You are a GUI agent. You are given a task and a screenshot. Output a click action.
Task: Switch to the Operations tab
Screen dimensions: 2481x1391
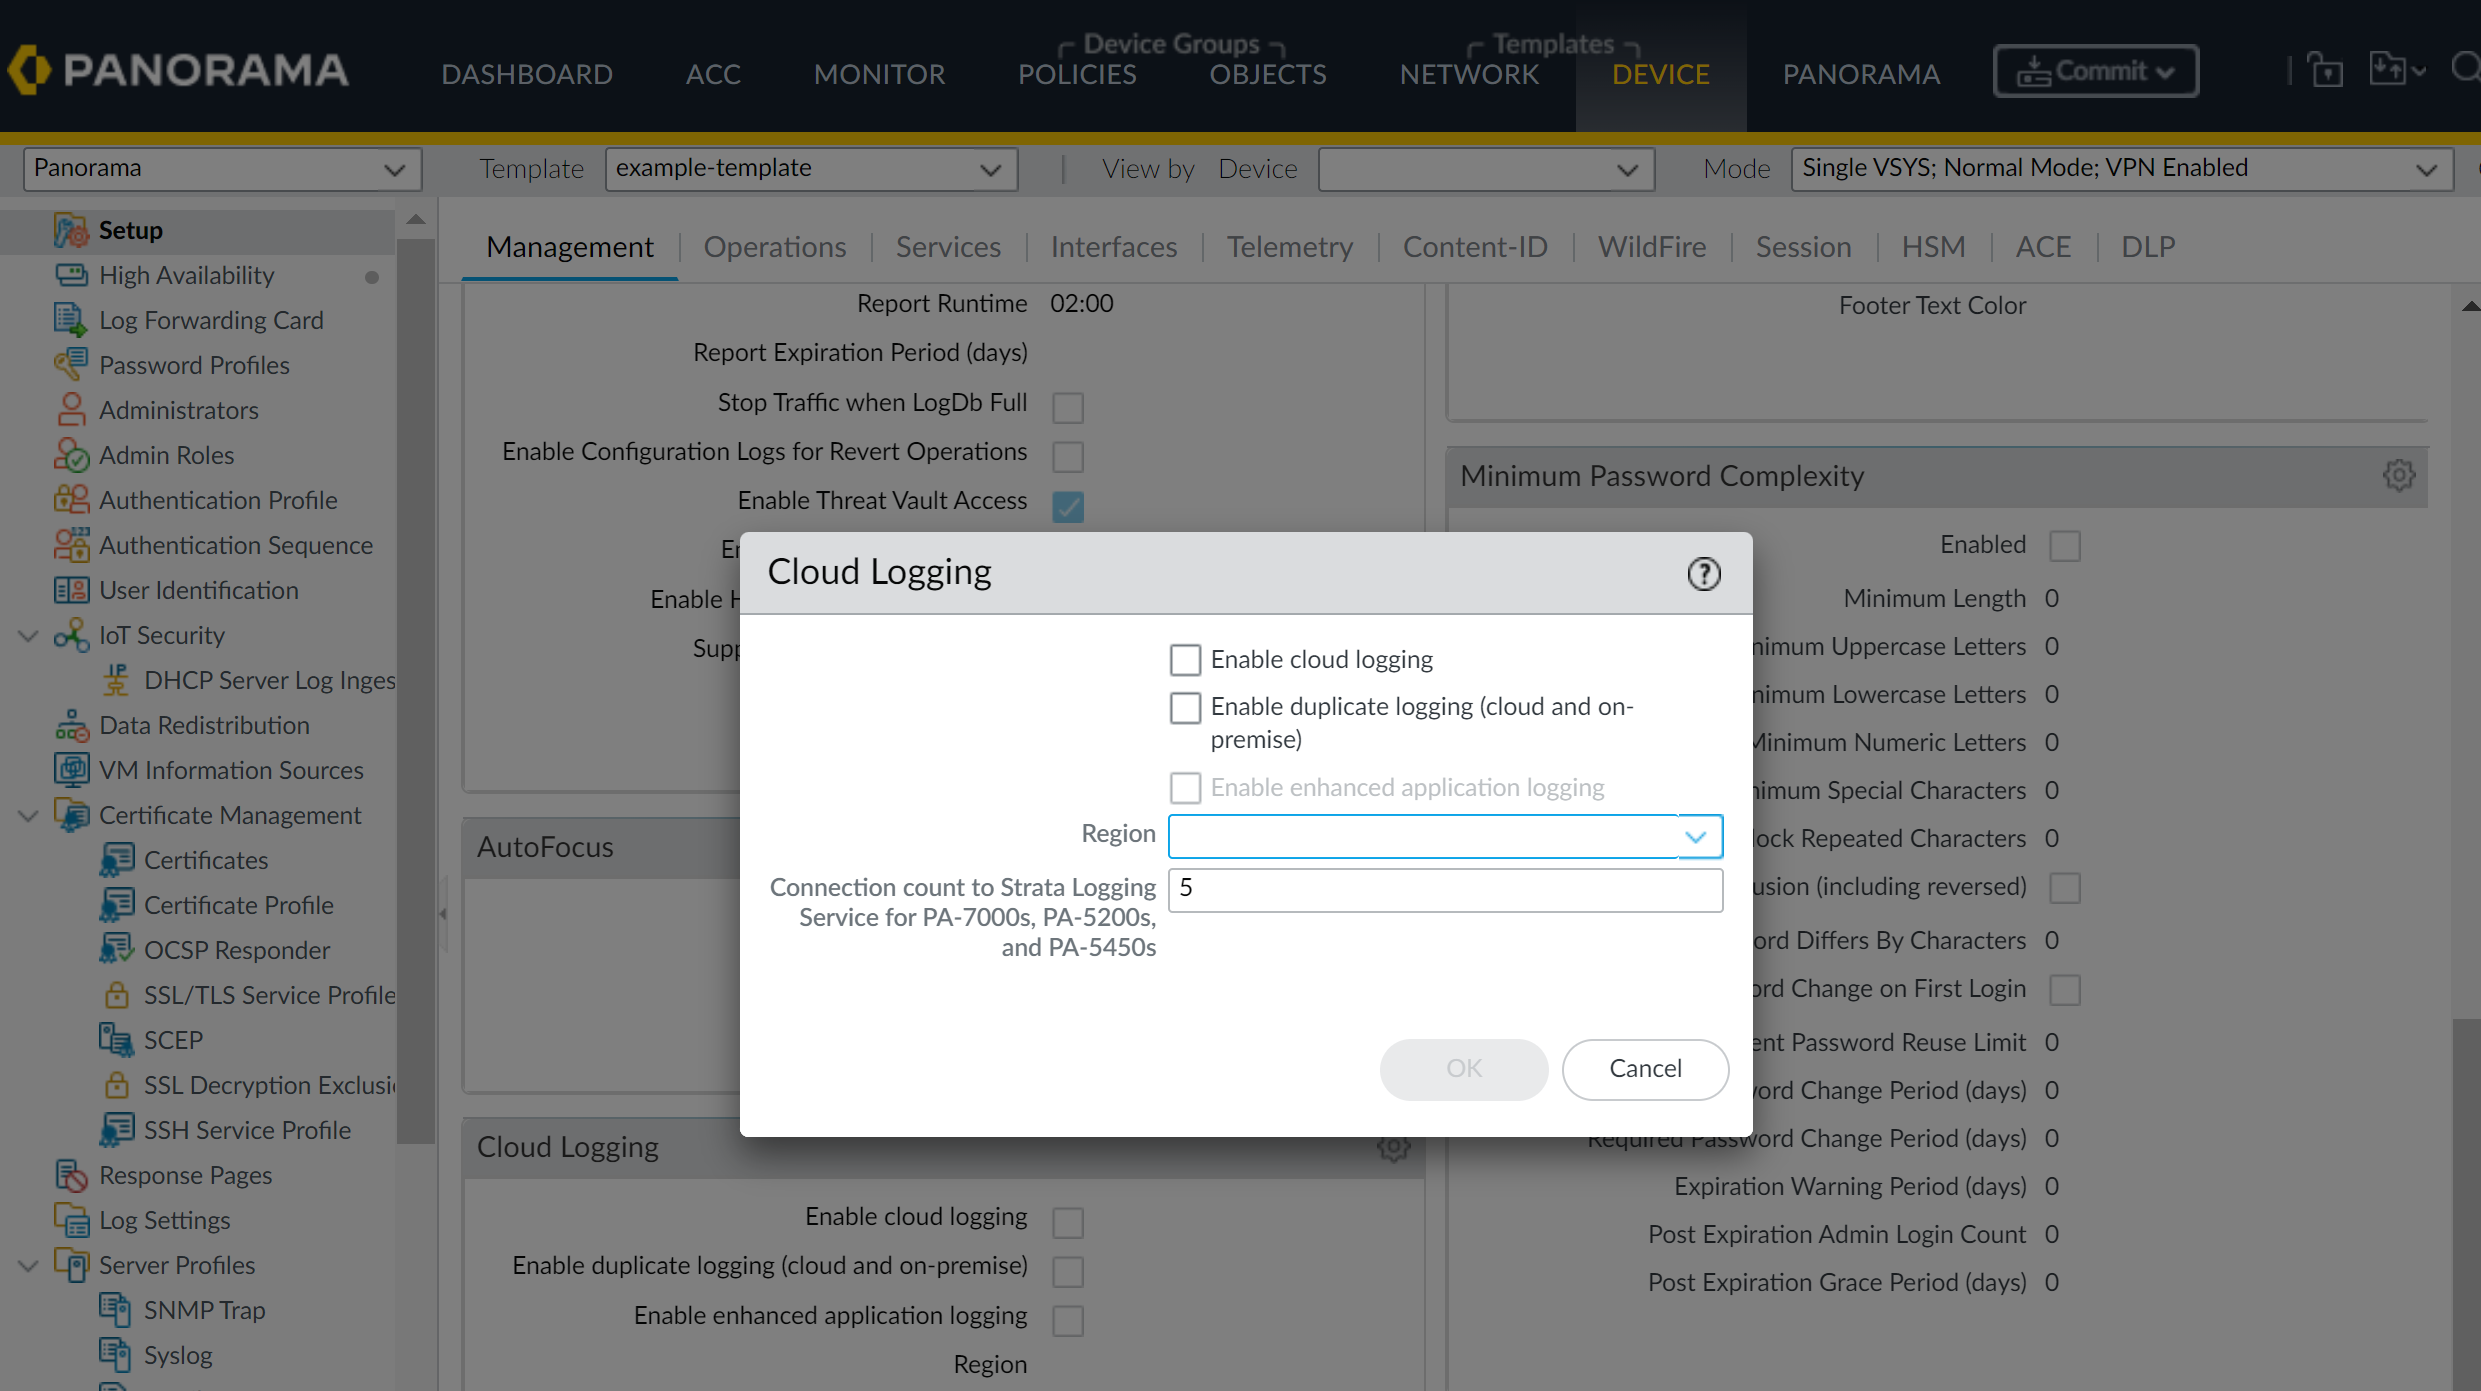pyautogui.click(x=774, y=247)
